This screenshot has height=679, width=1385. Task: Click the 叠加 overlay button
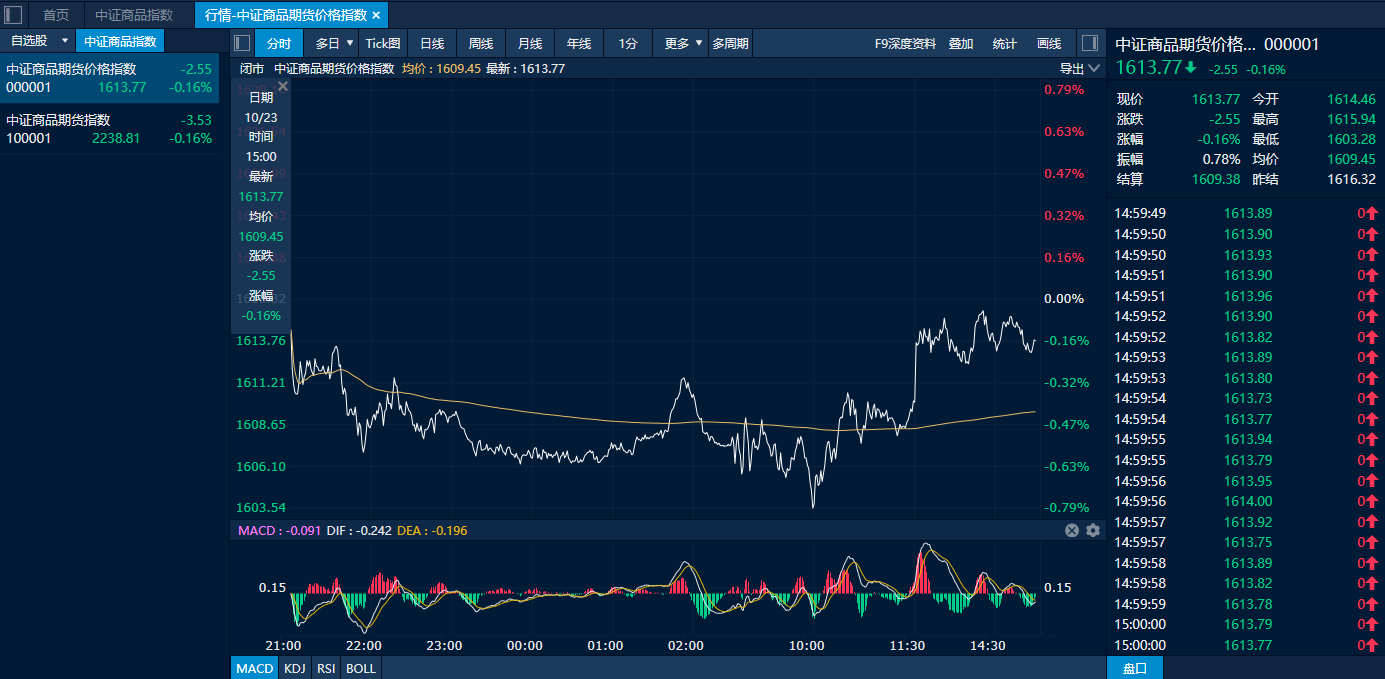point(961,43)
